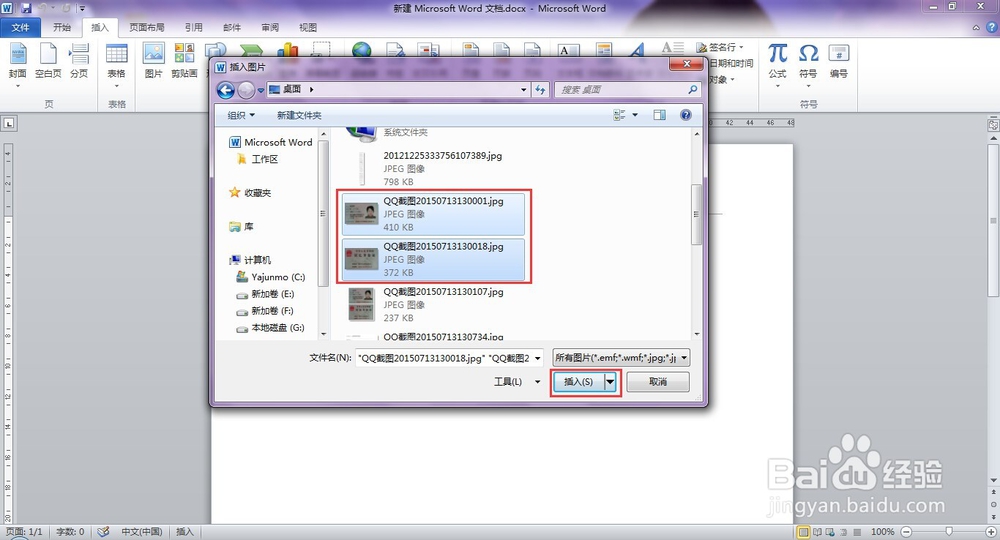Switch to the Page Layout (页面布局) tab
Screen dimensions: 1000x540
(x=147, y=27)
